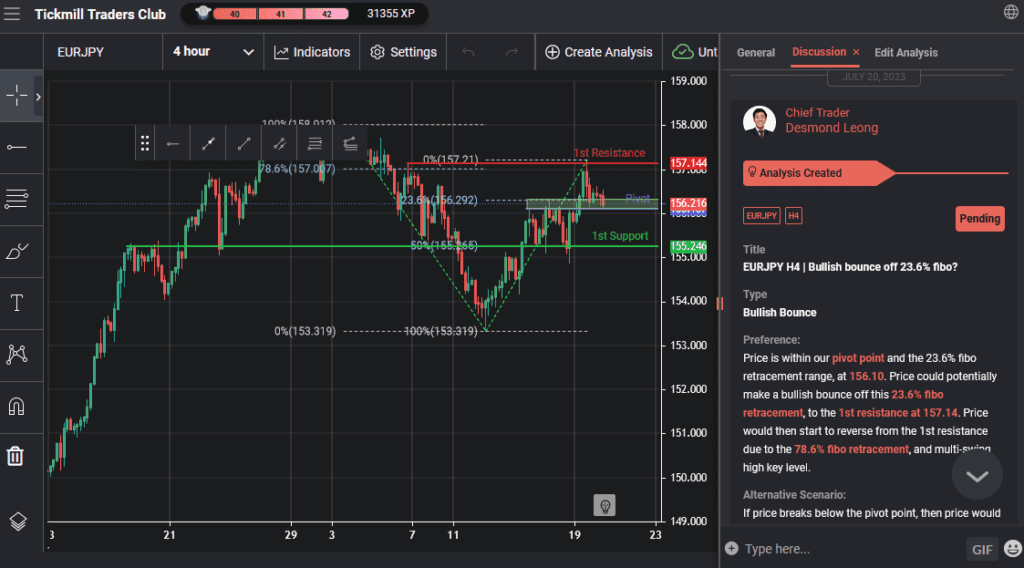Screen dimensions: 1024x568
Task: Click scroll-down chevron in discussion panel
Action: 976,477
